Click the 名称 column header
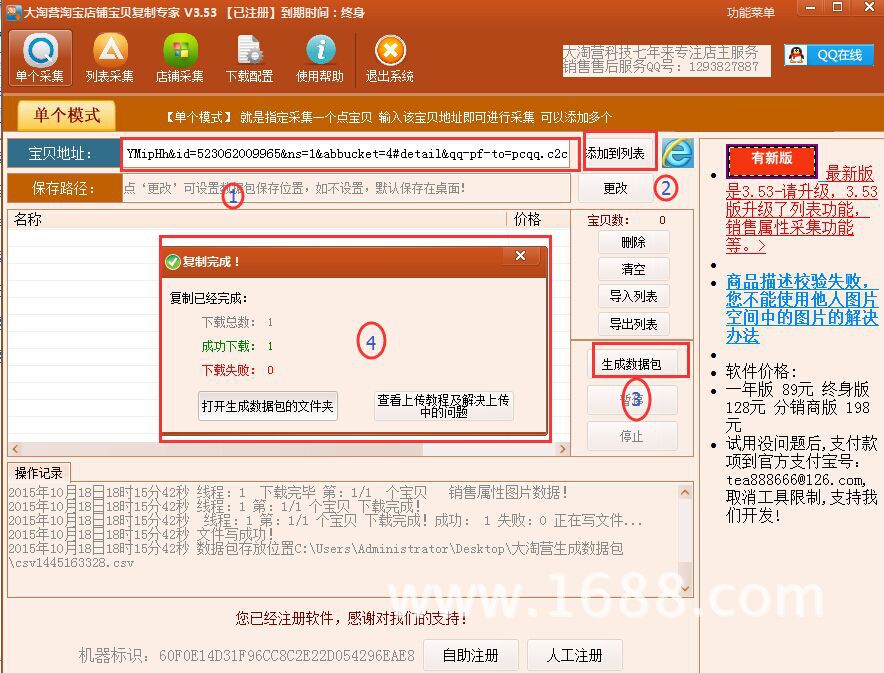884x673 pixels. [x=258, y=219]
